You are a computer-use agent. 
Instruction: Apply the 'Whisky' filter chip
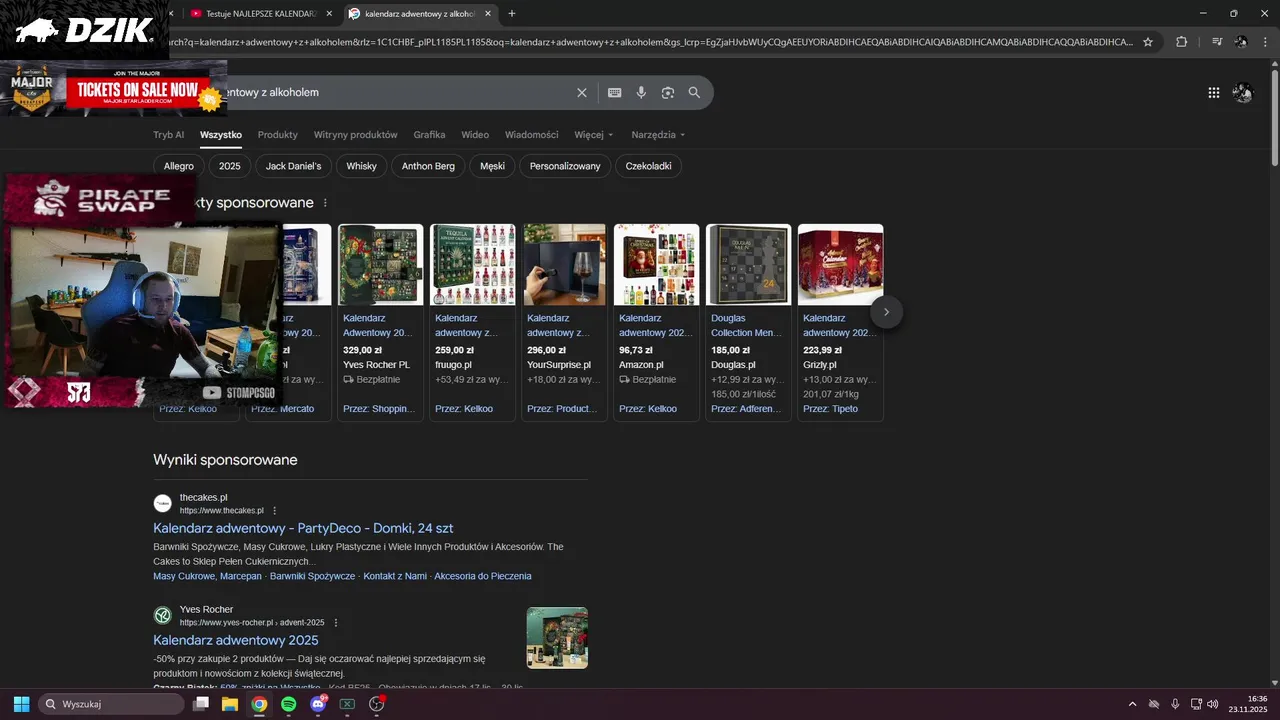point(362,166)
